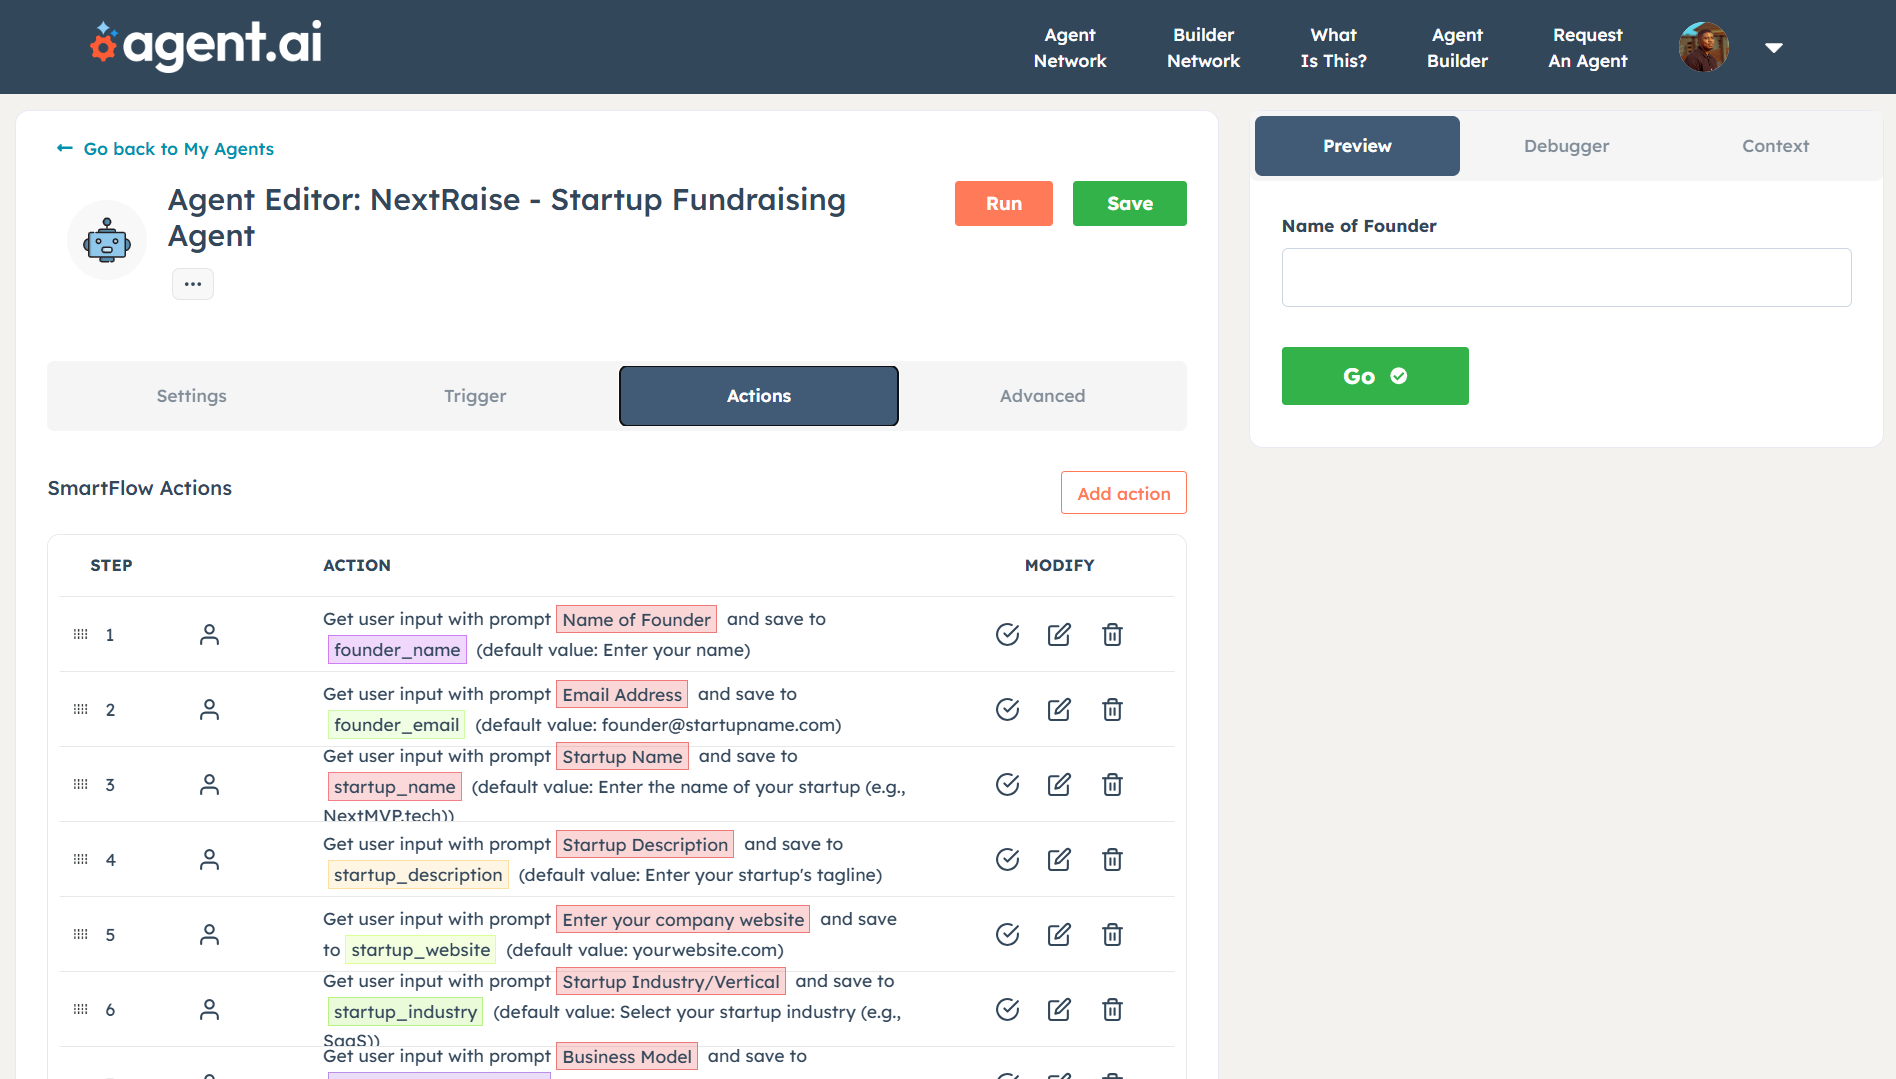
Task: Click the user icon in step 5
Action: point(209,935)
